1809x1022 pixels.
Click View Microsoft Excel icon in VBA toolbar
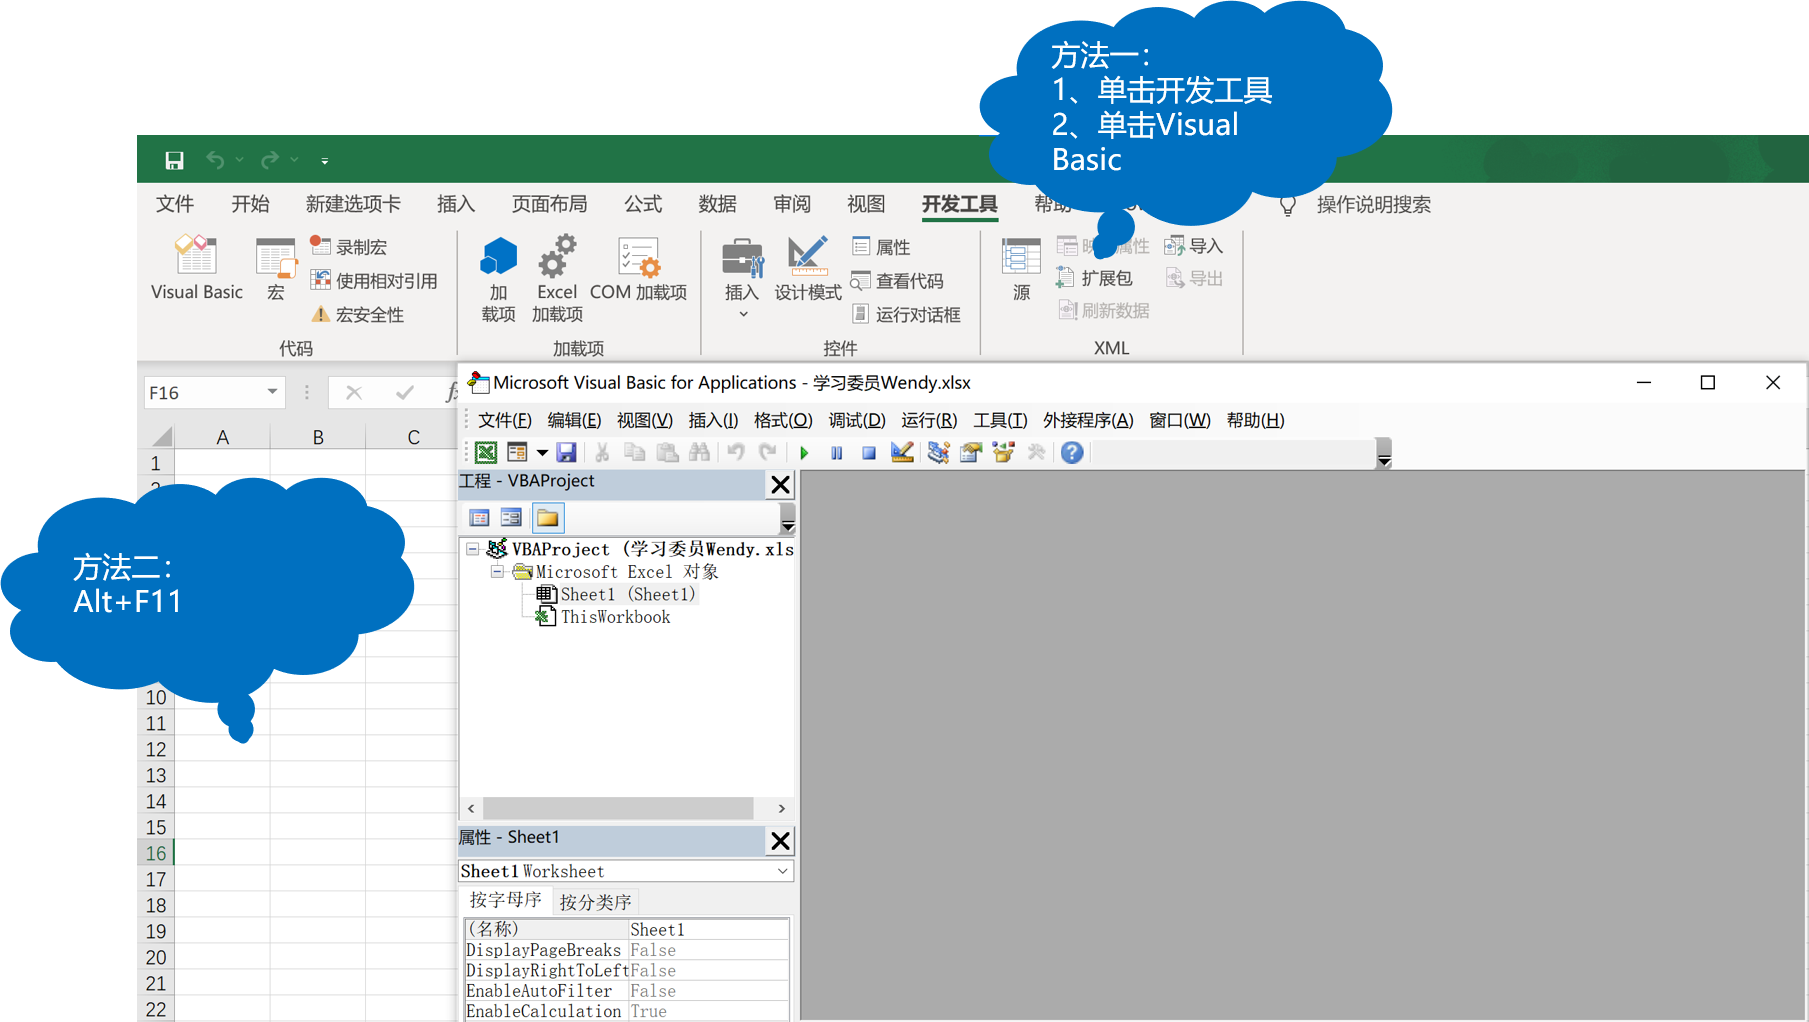(486, 452)
